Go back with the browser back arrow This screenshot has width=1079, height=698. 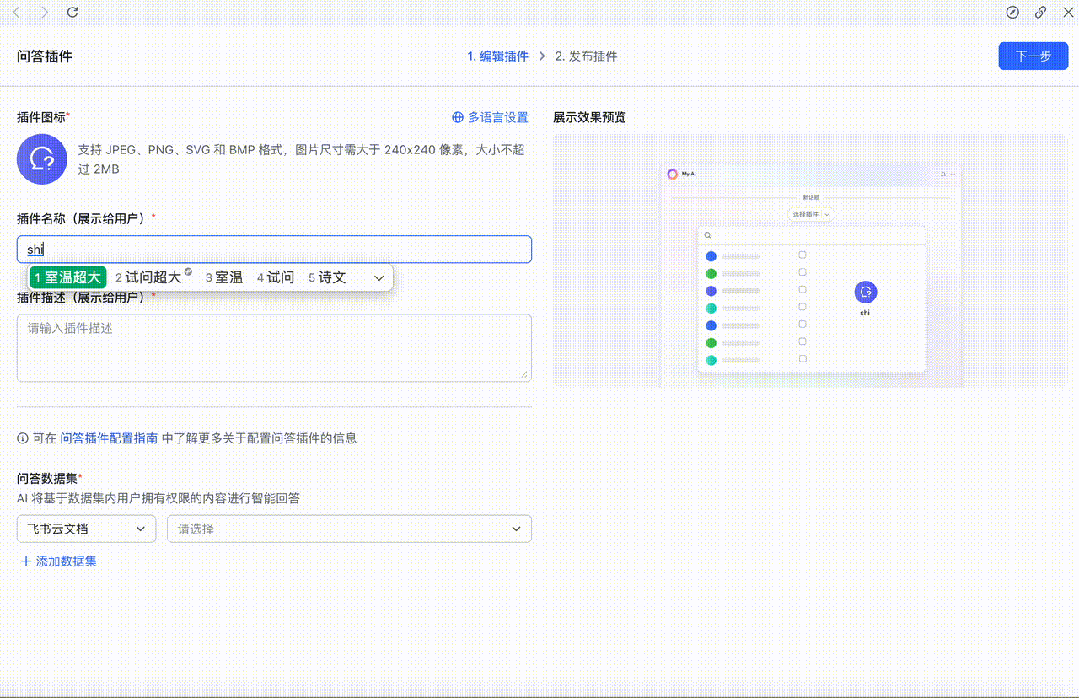tap(17, 12)
